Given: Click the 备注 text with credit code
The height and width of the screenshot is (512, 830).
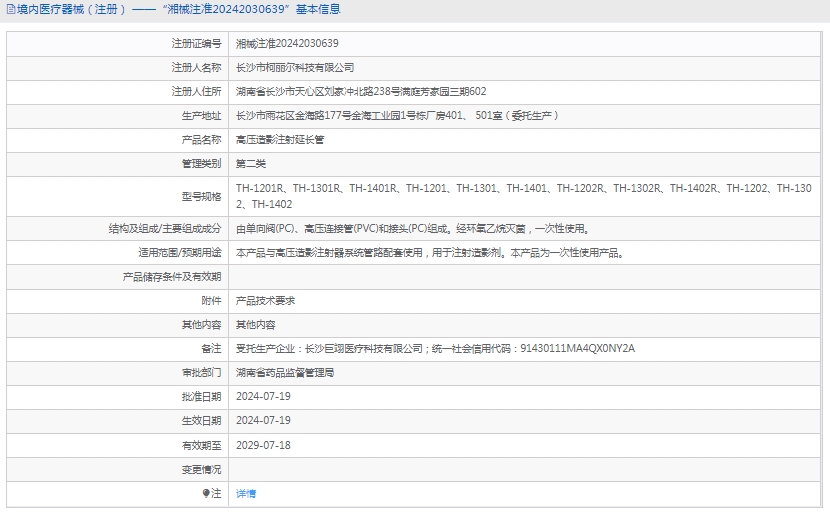Looking at the screenshot, I should tap(435, 349).
